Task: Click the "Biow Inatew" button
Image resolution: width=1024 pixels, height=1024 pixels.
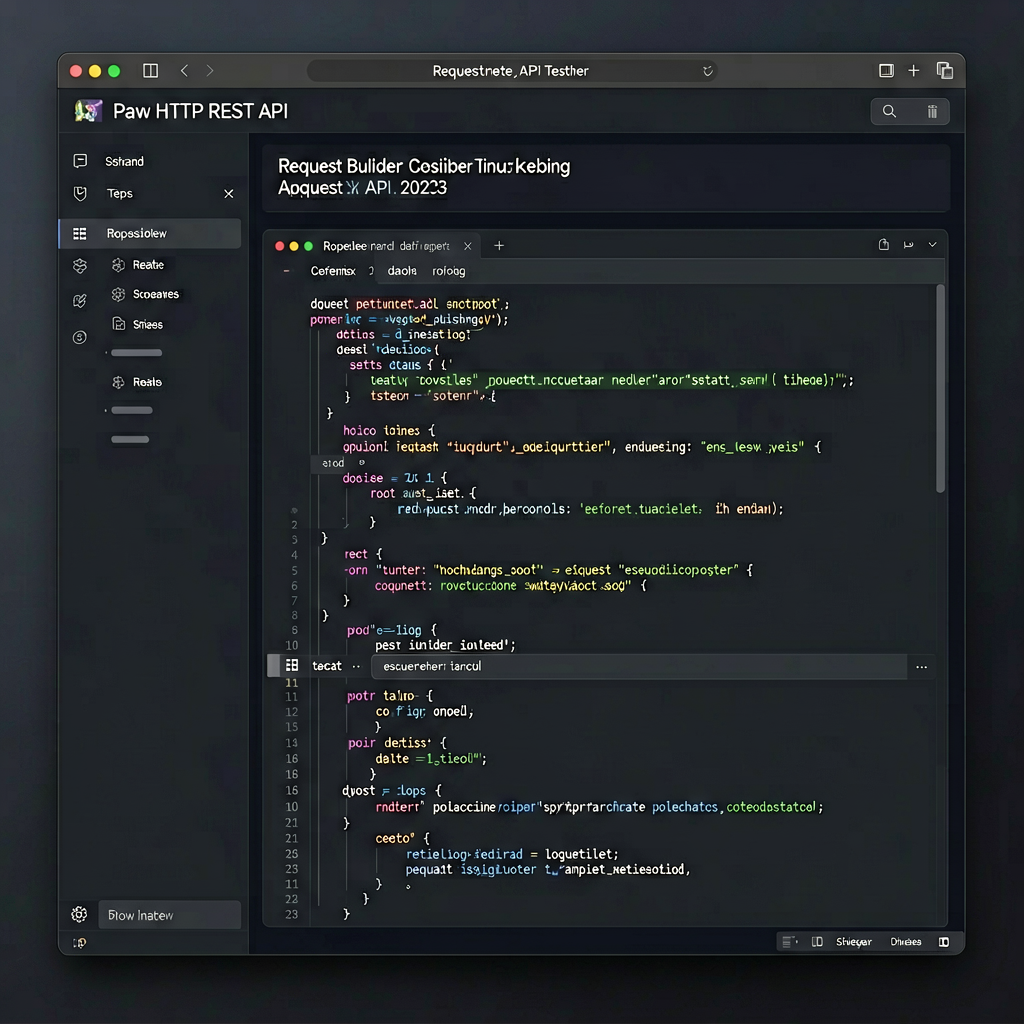Action: point(170,915)
